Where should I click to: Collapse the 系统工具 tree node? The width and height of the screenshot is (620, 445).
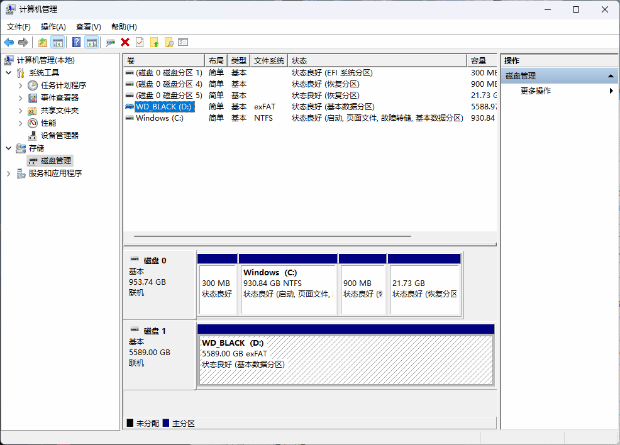pos(8,73)
